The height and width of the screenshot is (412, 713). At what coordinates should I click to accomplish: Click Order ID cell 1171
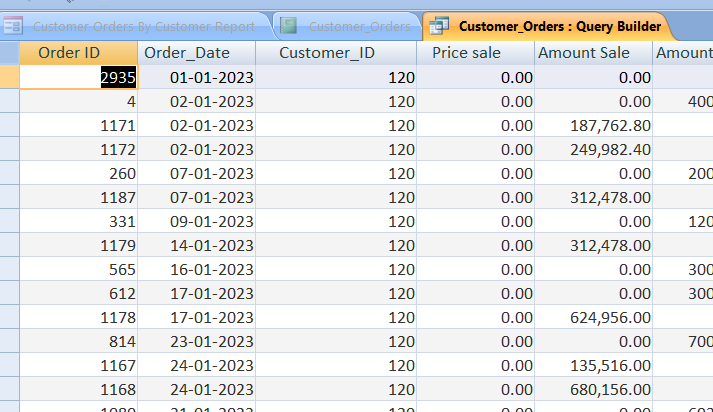click(x=78, y=126)
